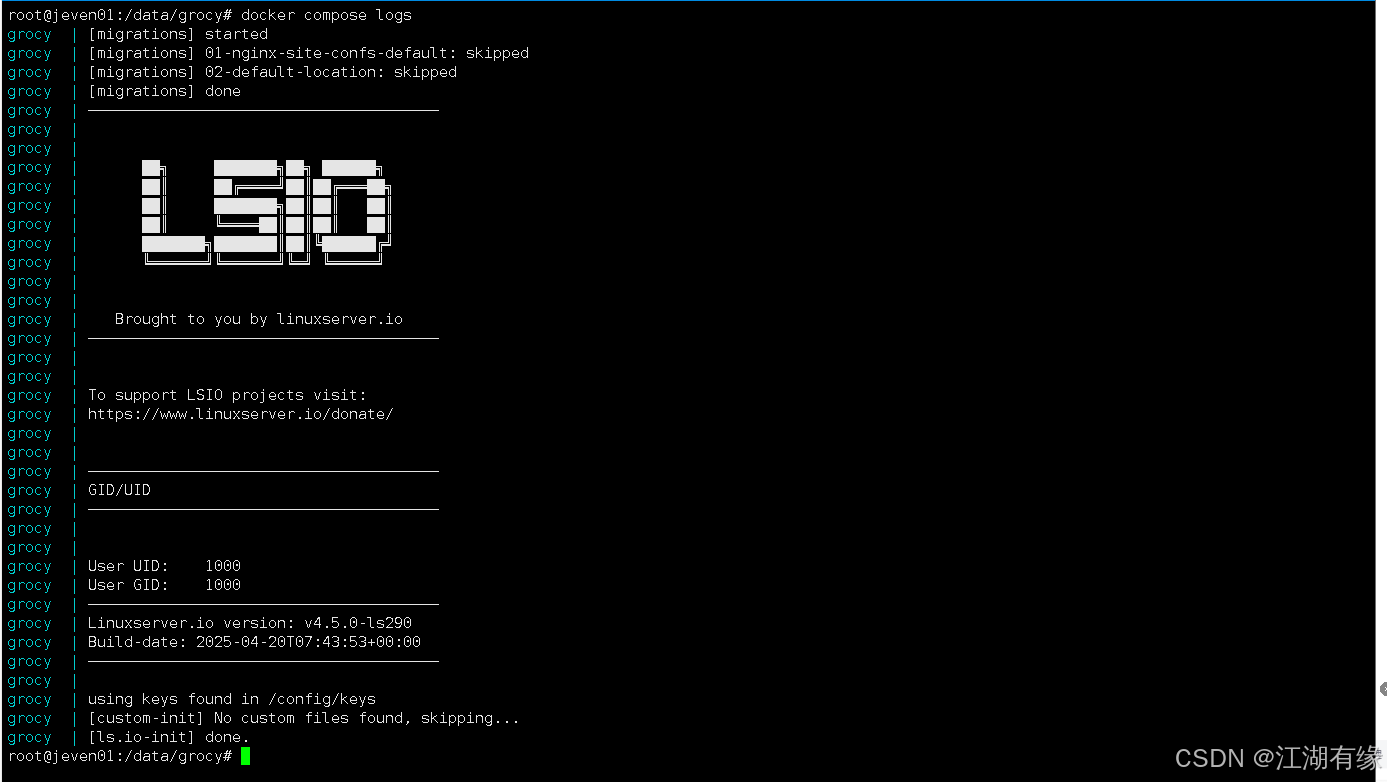This screenshot has width=1387, height=782.
Task: Select the 'User GID: 1000' line
Action: [x=164, y=585]
